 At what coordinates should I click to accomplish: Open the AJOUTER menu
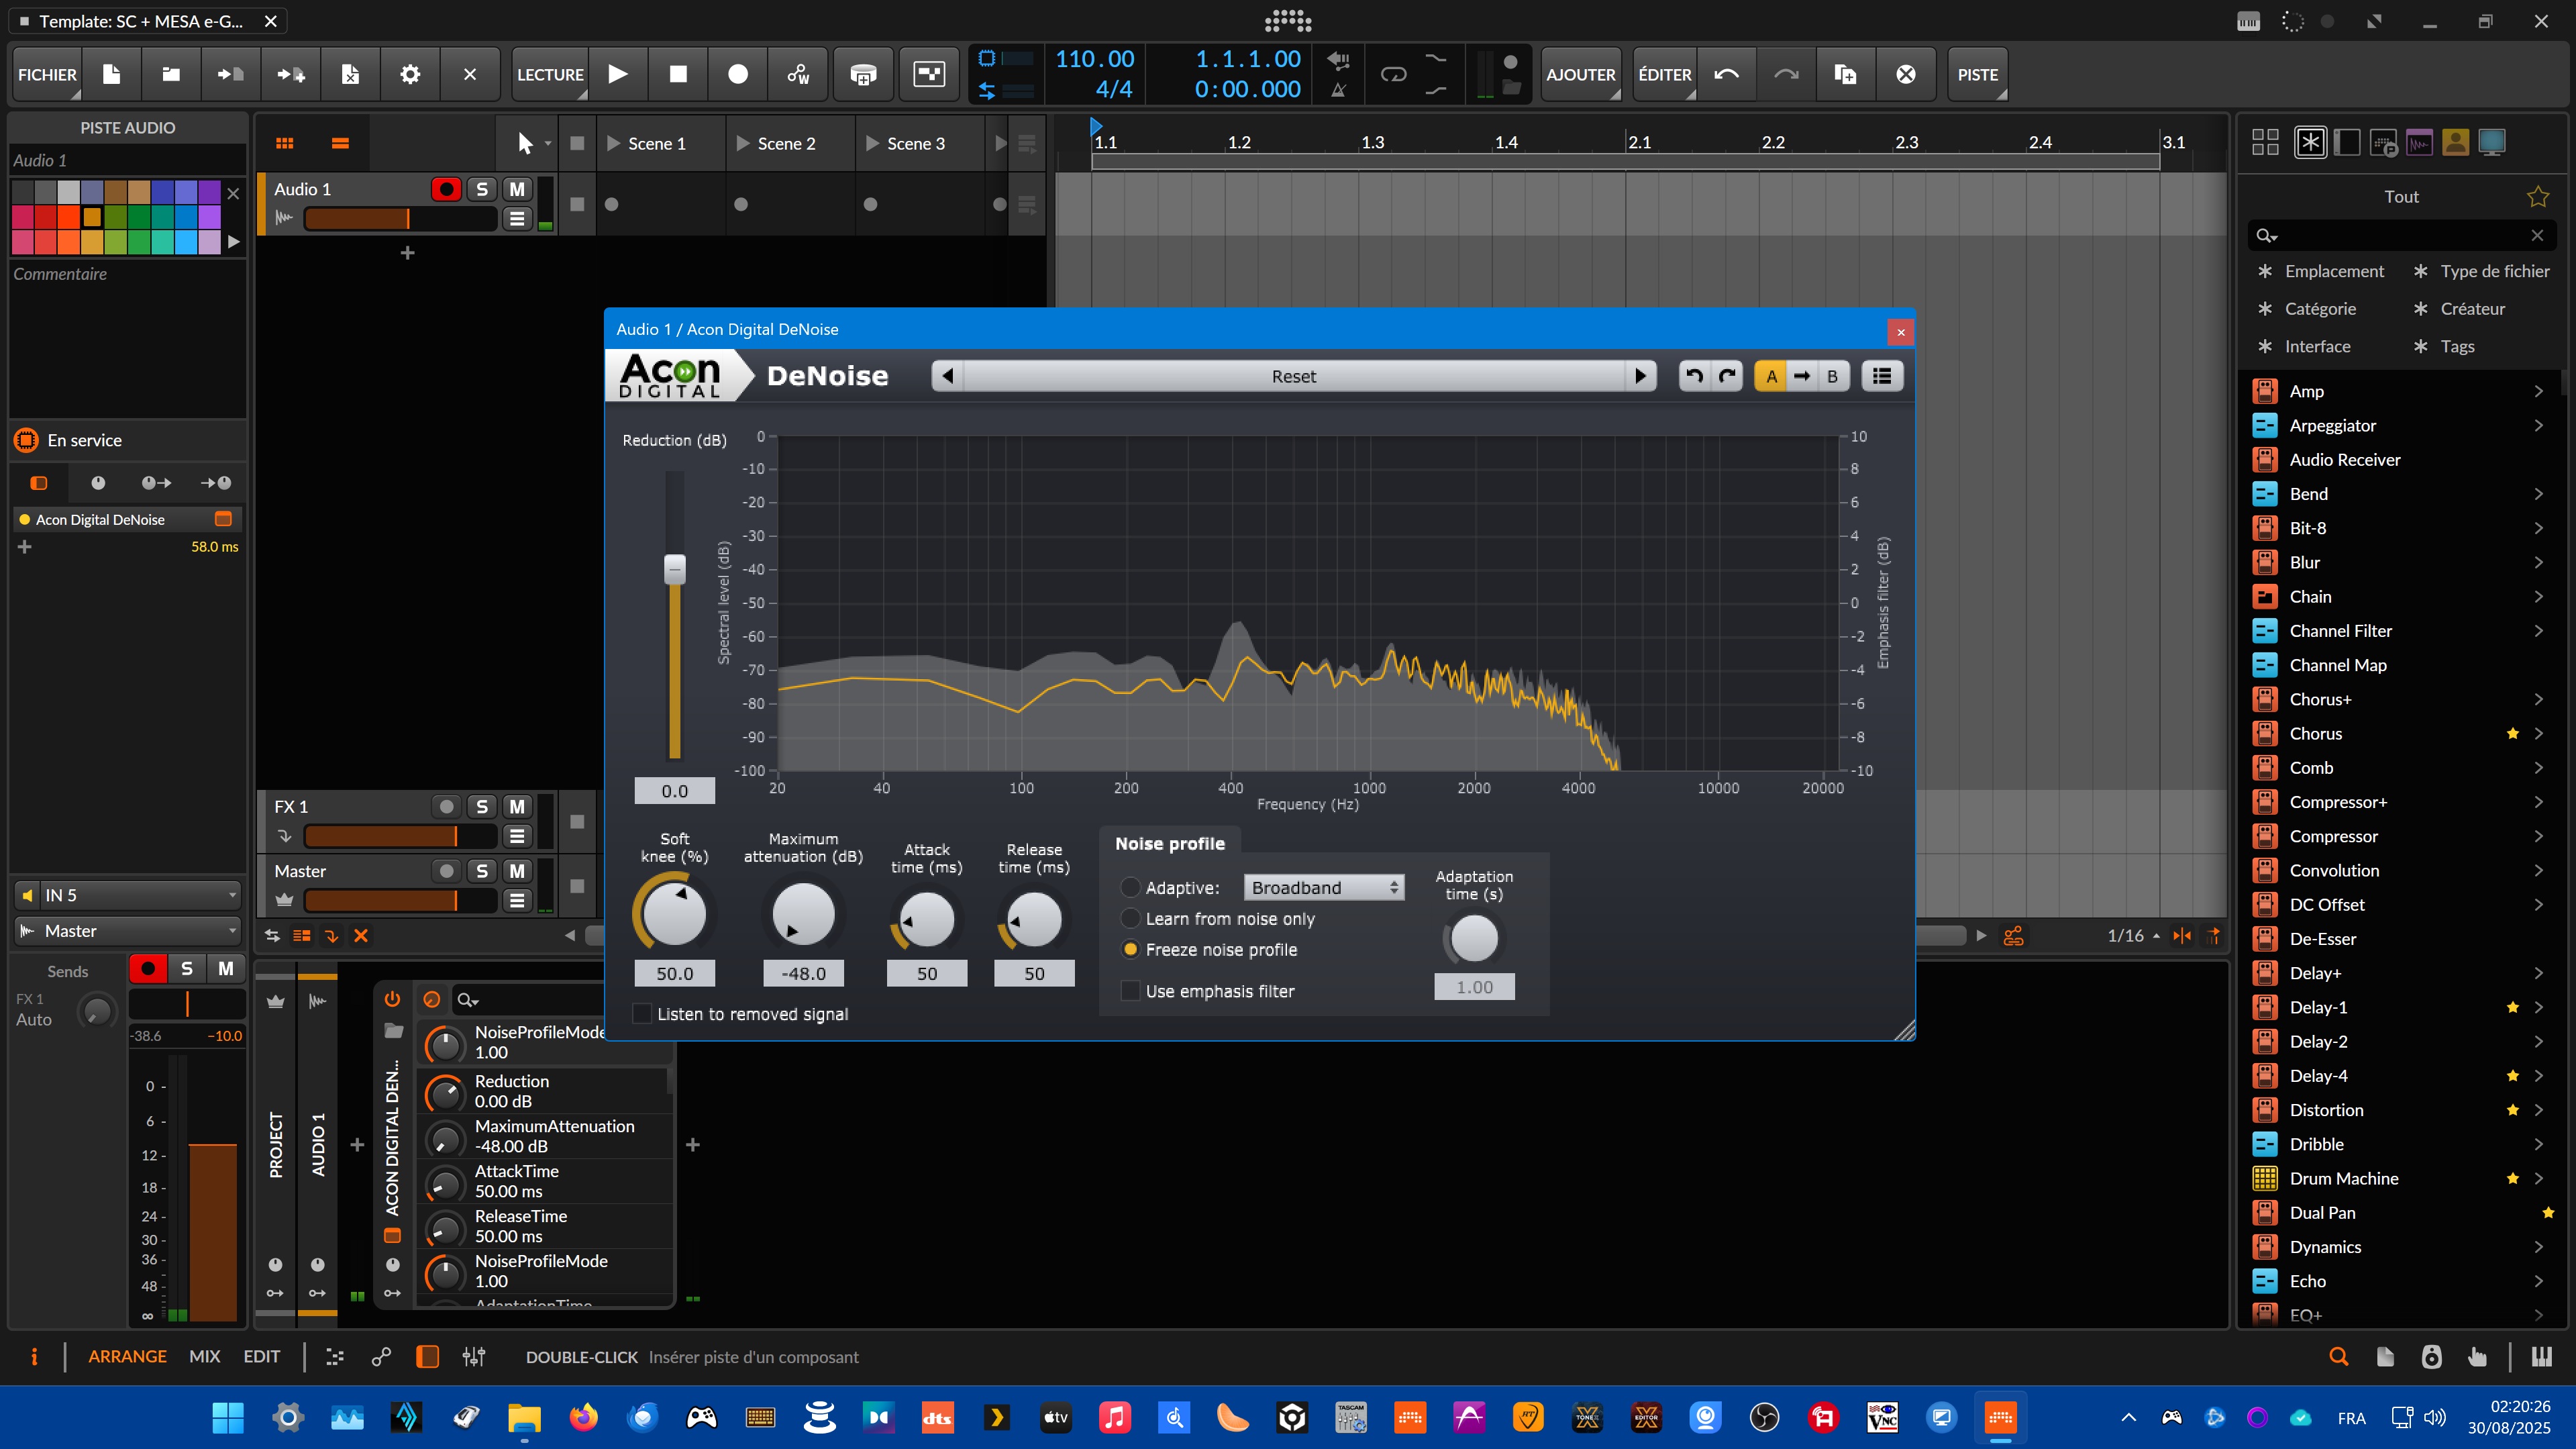tap(1580, 74)
